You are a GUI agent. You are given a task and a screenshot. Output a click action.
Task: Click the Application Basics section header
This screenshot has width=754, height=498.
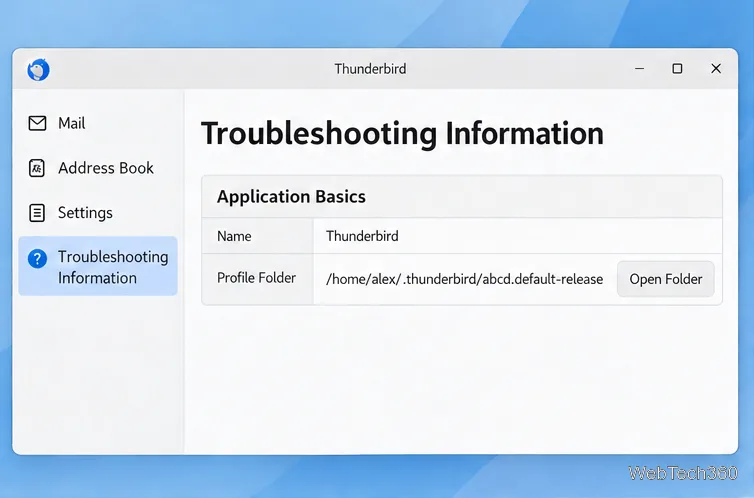click(x=291, y=197)
